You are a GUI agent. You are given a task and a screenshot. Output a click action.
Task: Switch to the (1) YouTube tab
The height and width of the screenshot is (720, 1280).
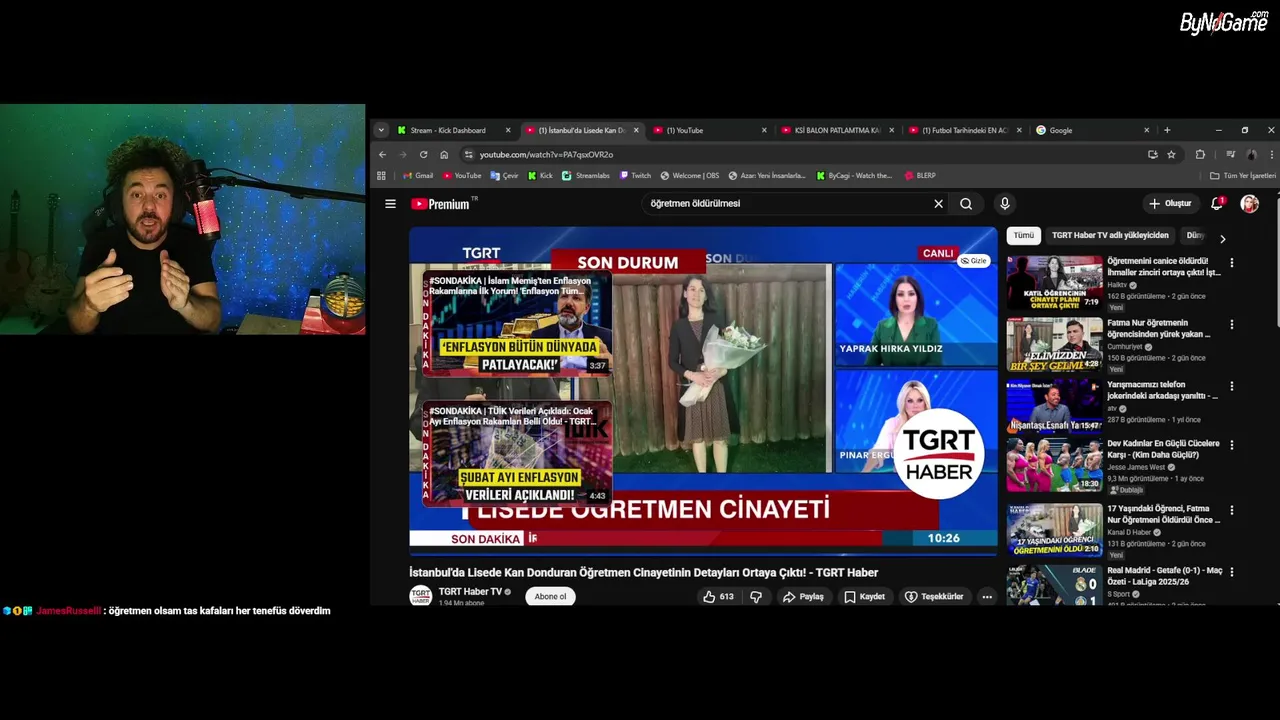point(710,130)
